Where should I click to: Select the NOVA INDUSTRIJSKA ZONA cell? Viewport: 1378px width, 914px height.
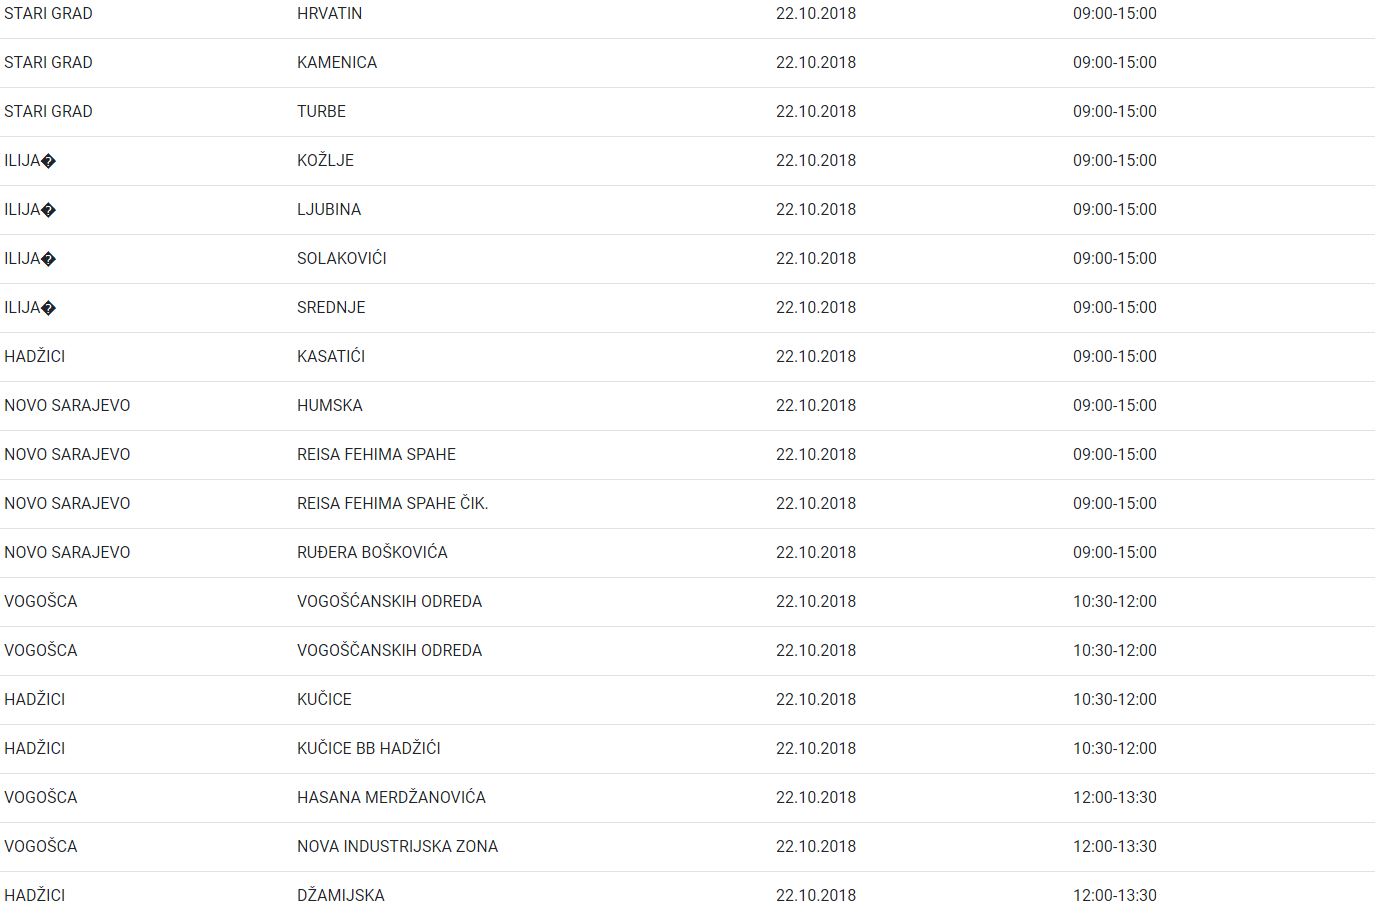[x=397, y=847]
